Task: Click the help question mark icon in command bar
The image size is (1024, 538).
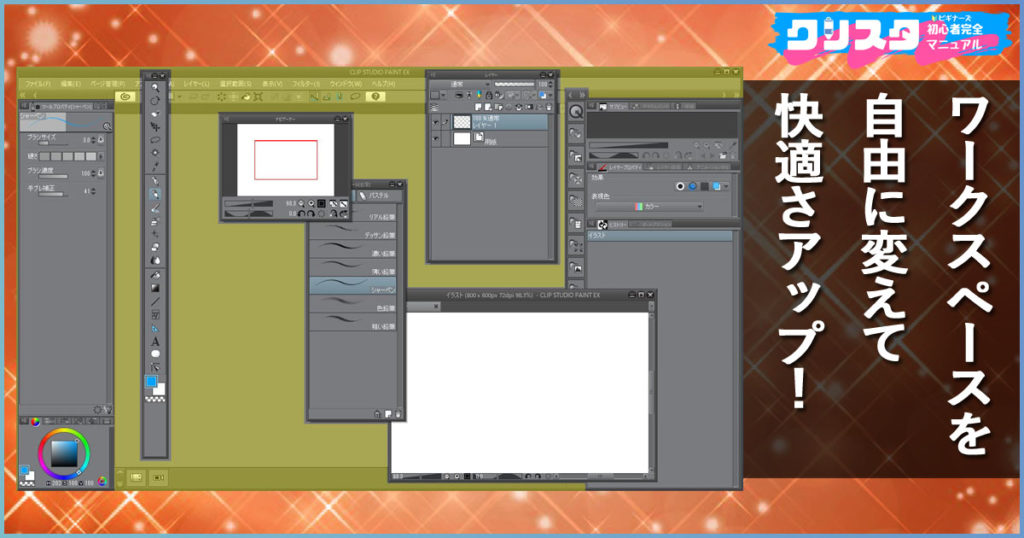Action: coord(375,97)
